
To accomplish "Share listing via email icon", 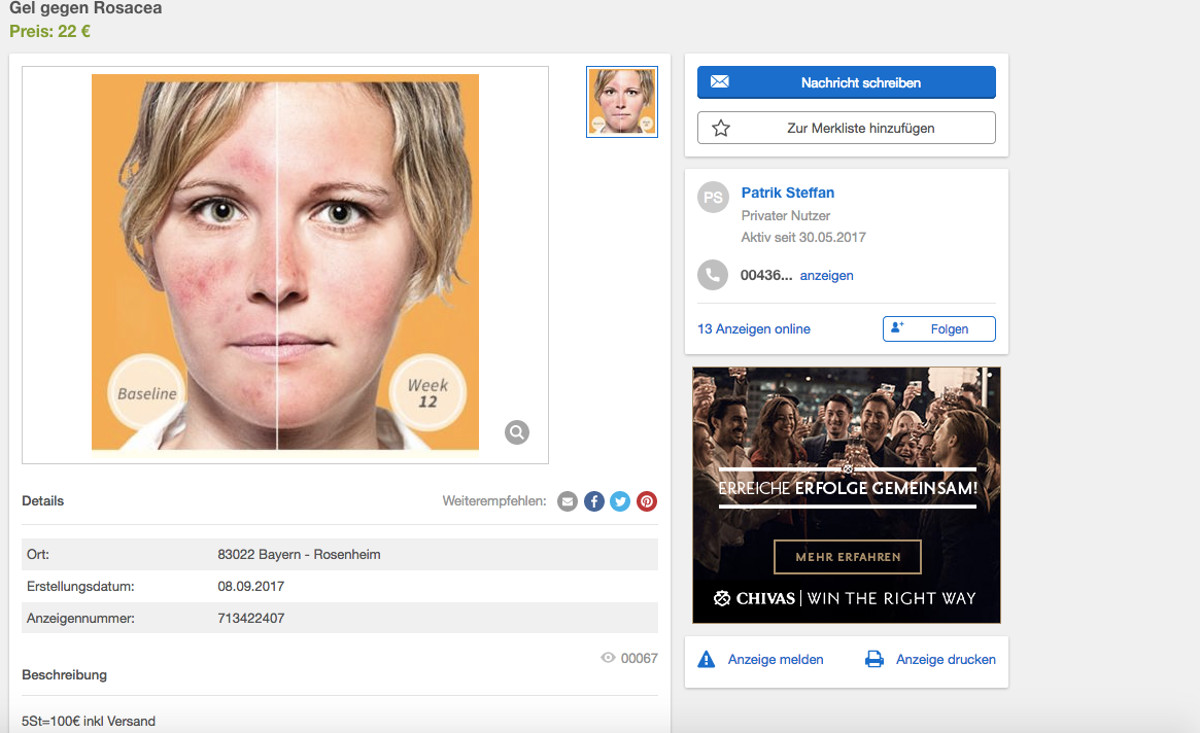I will coord(568,501).
